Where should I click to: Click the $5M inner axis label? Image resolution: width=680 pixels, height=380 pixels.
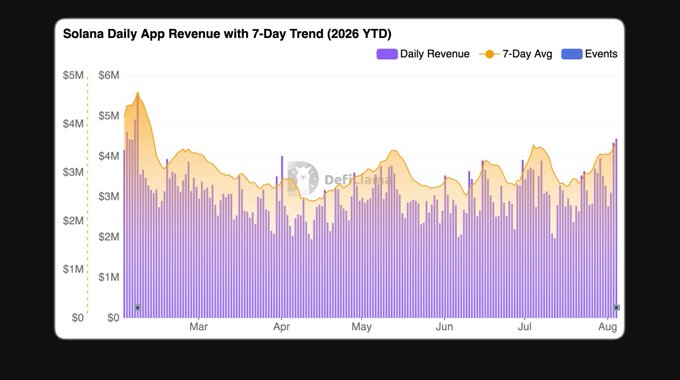point(108,115)
